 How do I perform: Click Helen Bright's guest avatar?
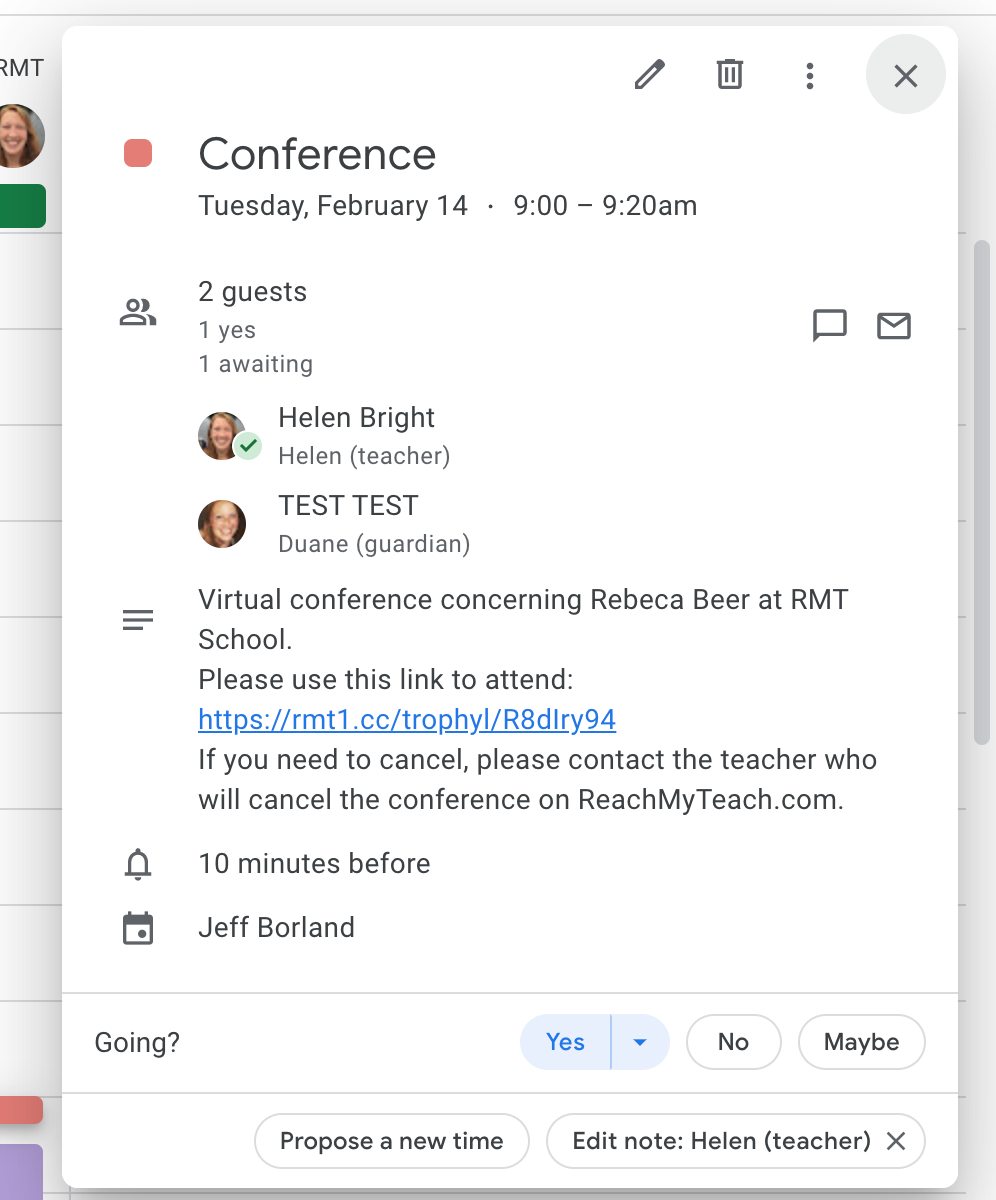tap(223, 436)
